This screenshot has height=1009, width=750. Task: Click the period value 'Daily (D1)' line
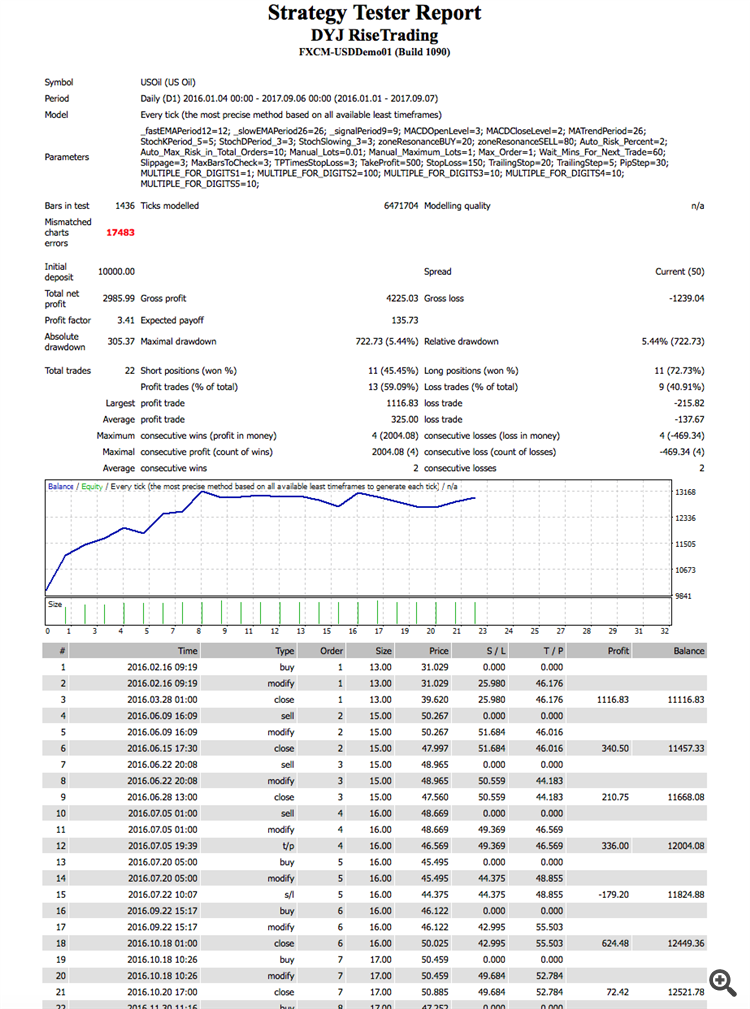(x=289, y=98)
